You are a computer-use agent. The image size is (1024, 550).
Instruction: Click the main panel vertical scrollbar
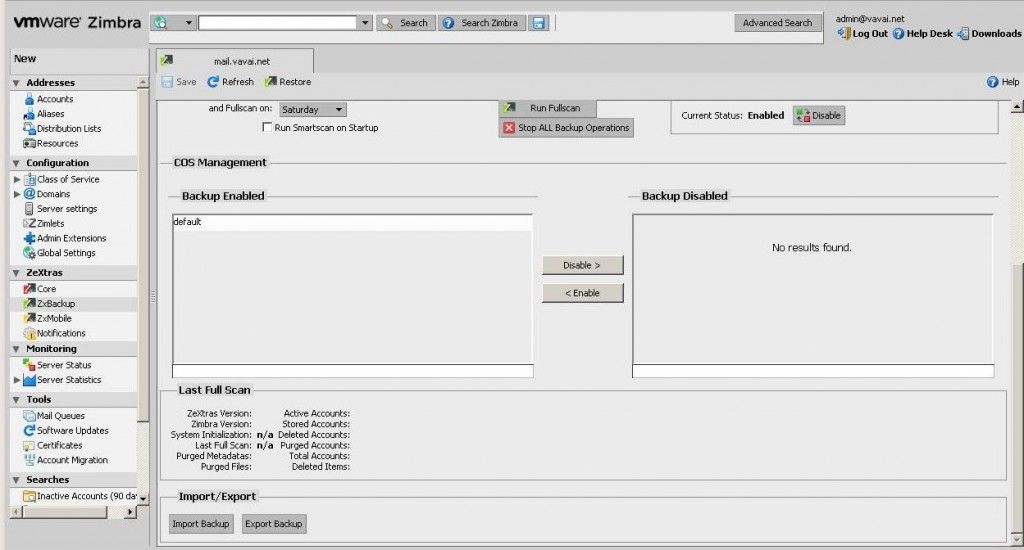(x=1017, y=398)
